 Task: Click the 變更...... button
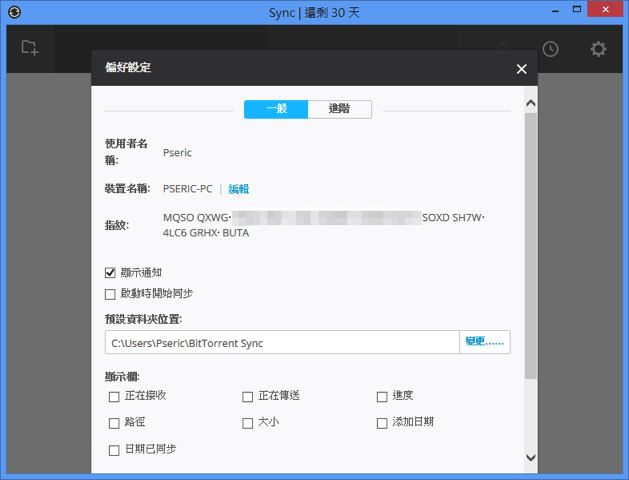485,342
